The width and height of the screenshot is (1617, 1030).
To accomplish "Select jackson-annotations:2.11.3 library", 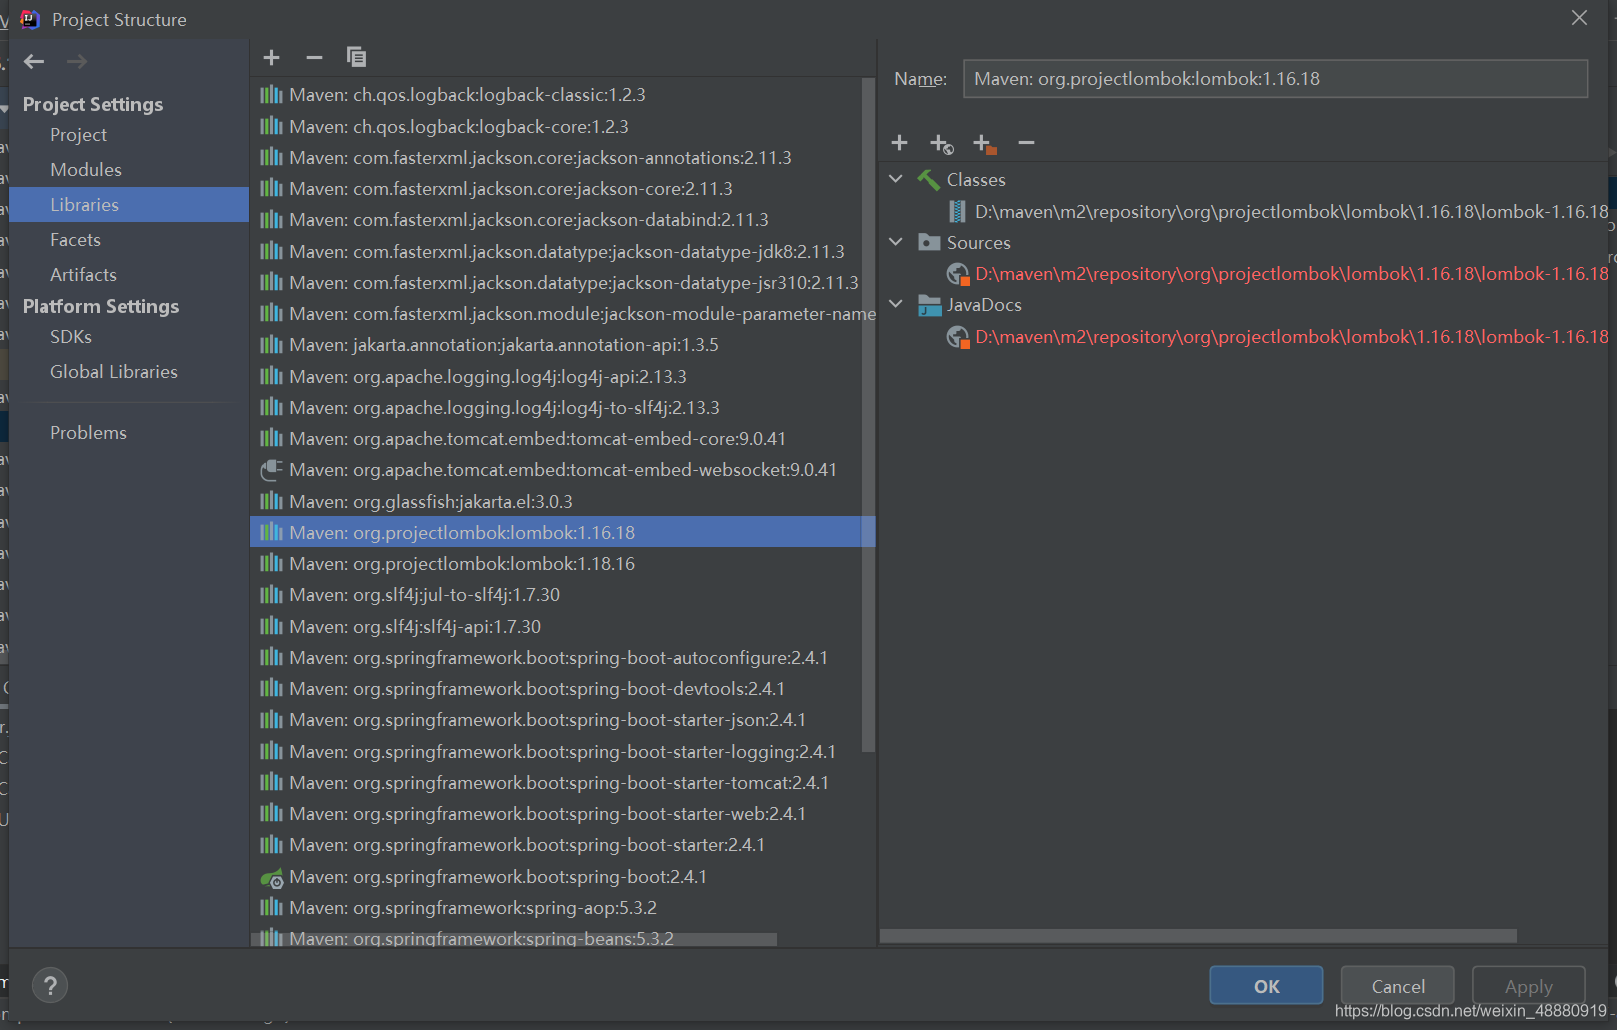I will pos(562,158).
